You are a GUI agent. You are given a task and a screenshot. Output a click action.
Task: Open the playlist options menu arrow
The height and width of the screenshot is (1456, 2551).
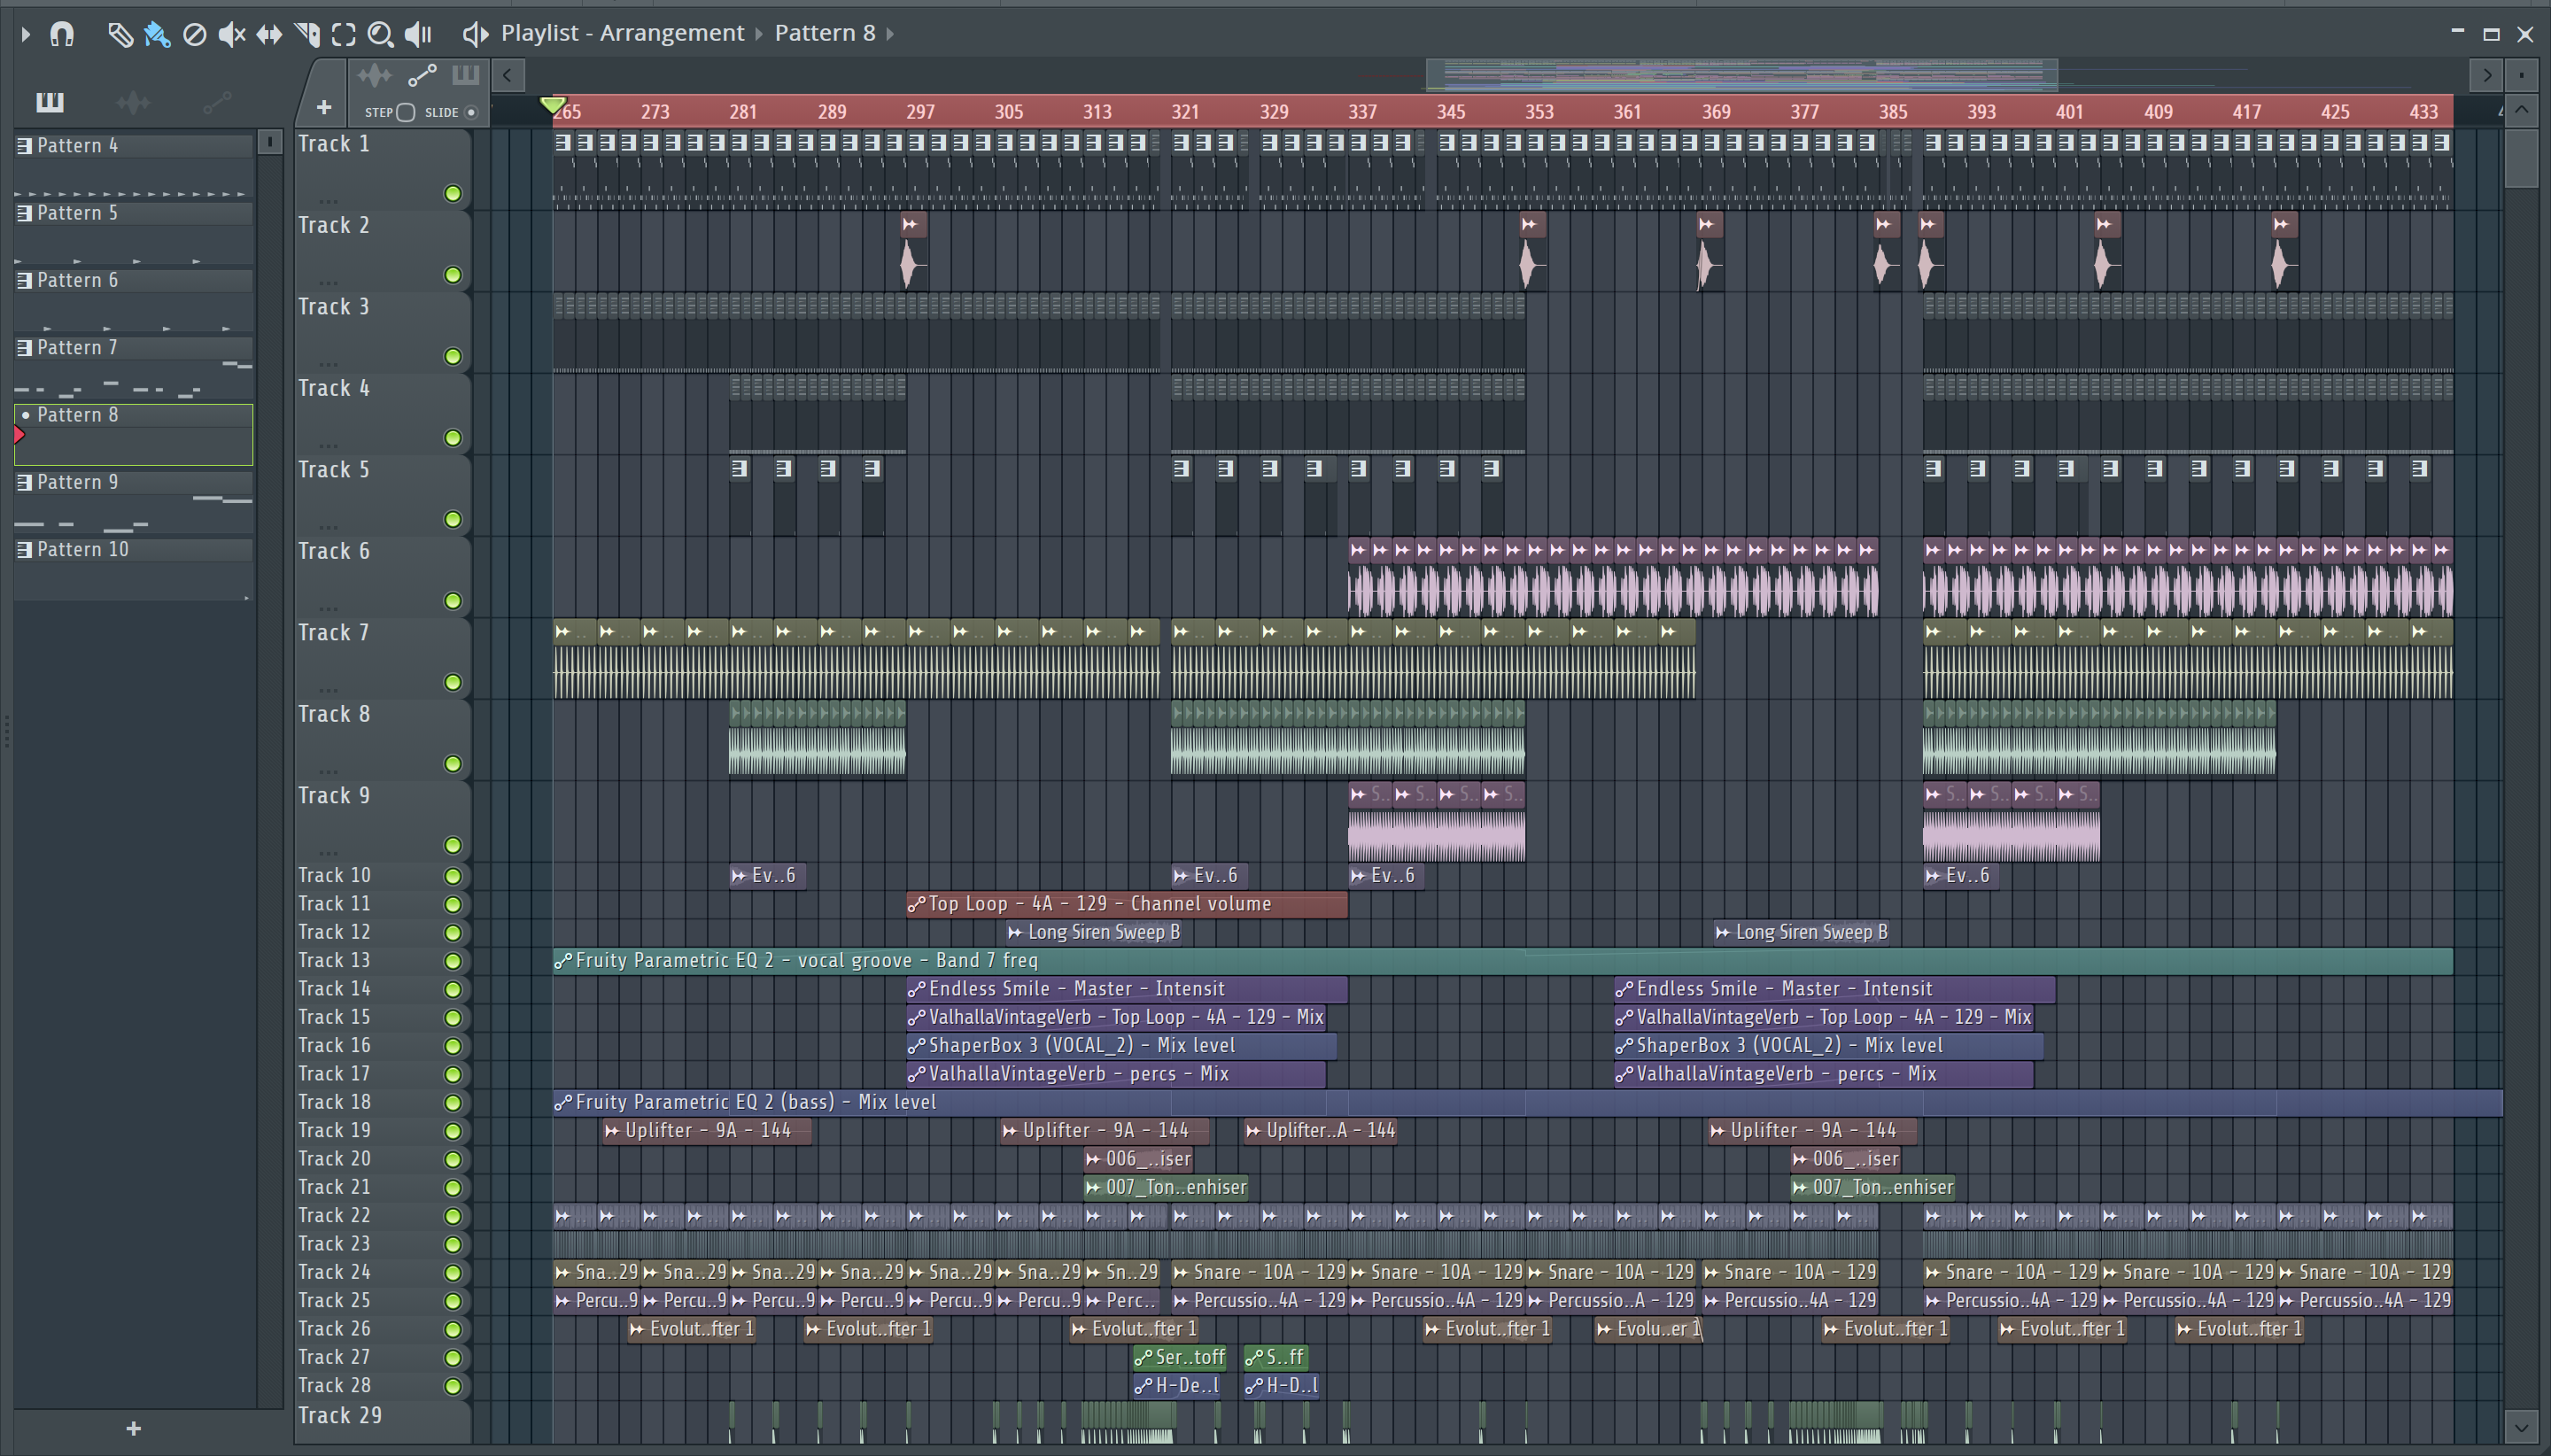pos(26,34)
